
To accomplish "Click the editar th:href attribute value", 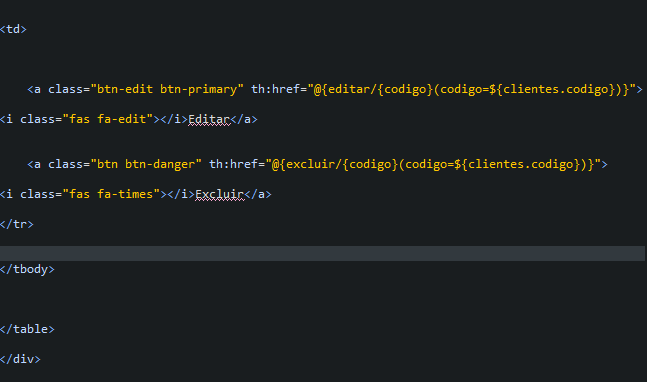I will click(x=471, y=90).
